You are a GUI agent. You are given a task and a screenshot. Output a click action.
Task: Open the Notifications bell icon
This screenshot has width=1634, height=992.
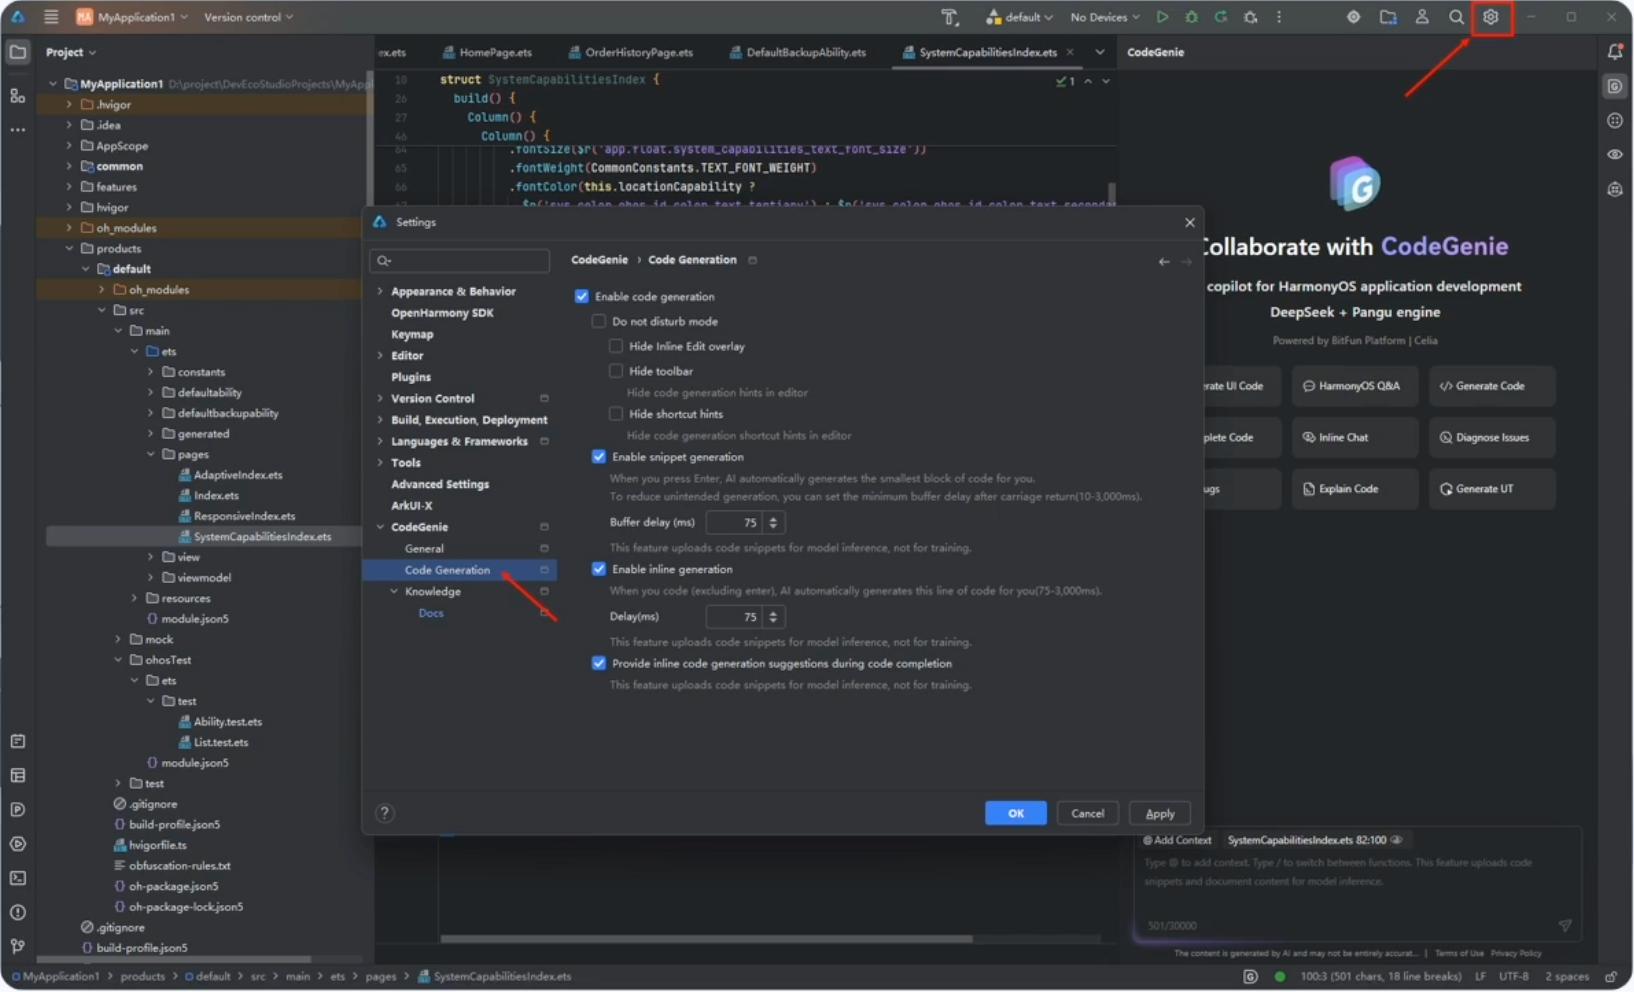tap(1614, 52)
